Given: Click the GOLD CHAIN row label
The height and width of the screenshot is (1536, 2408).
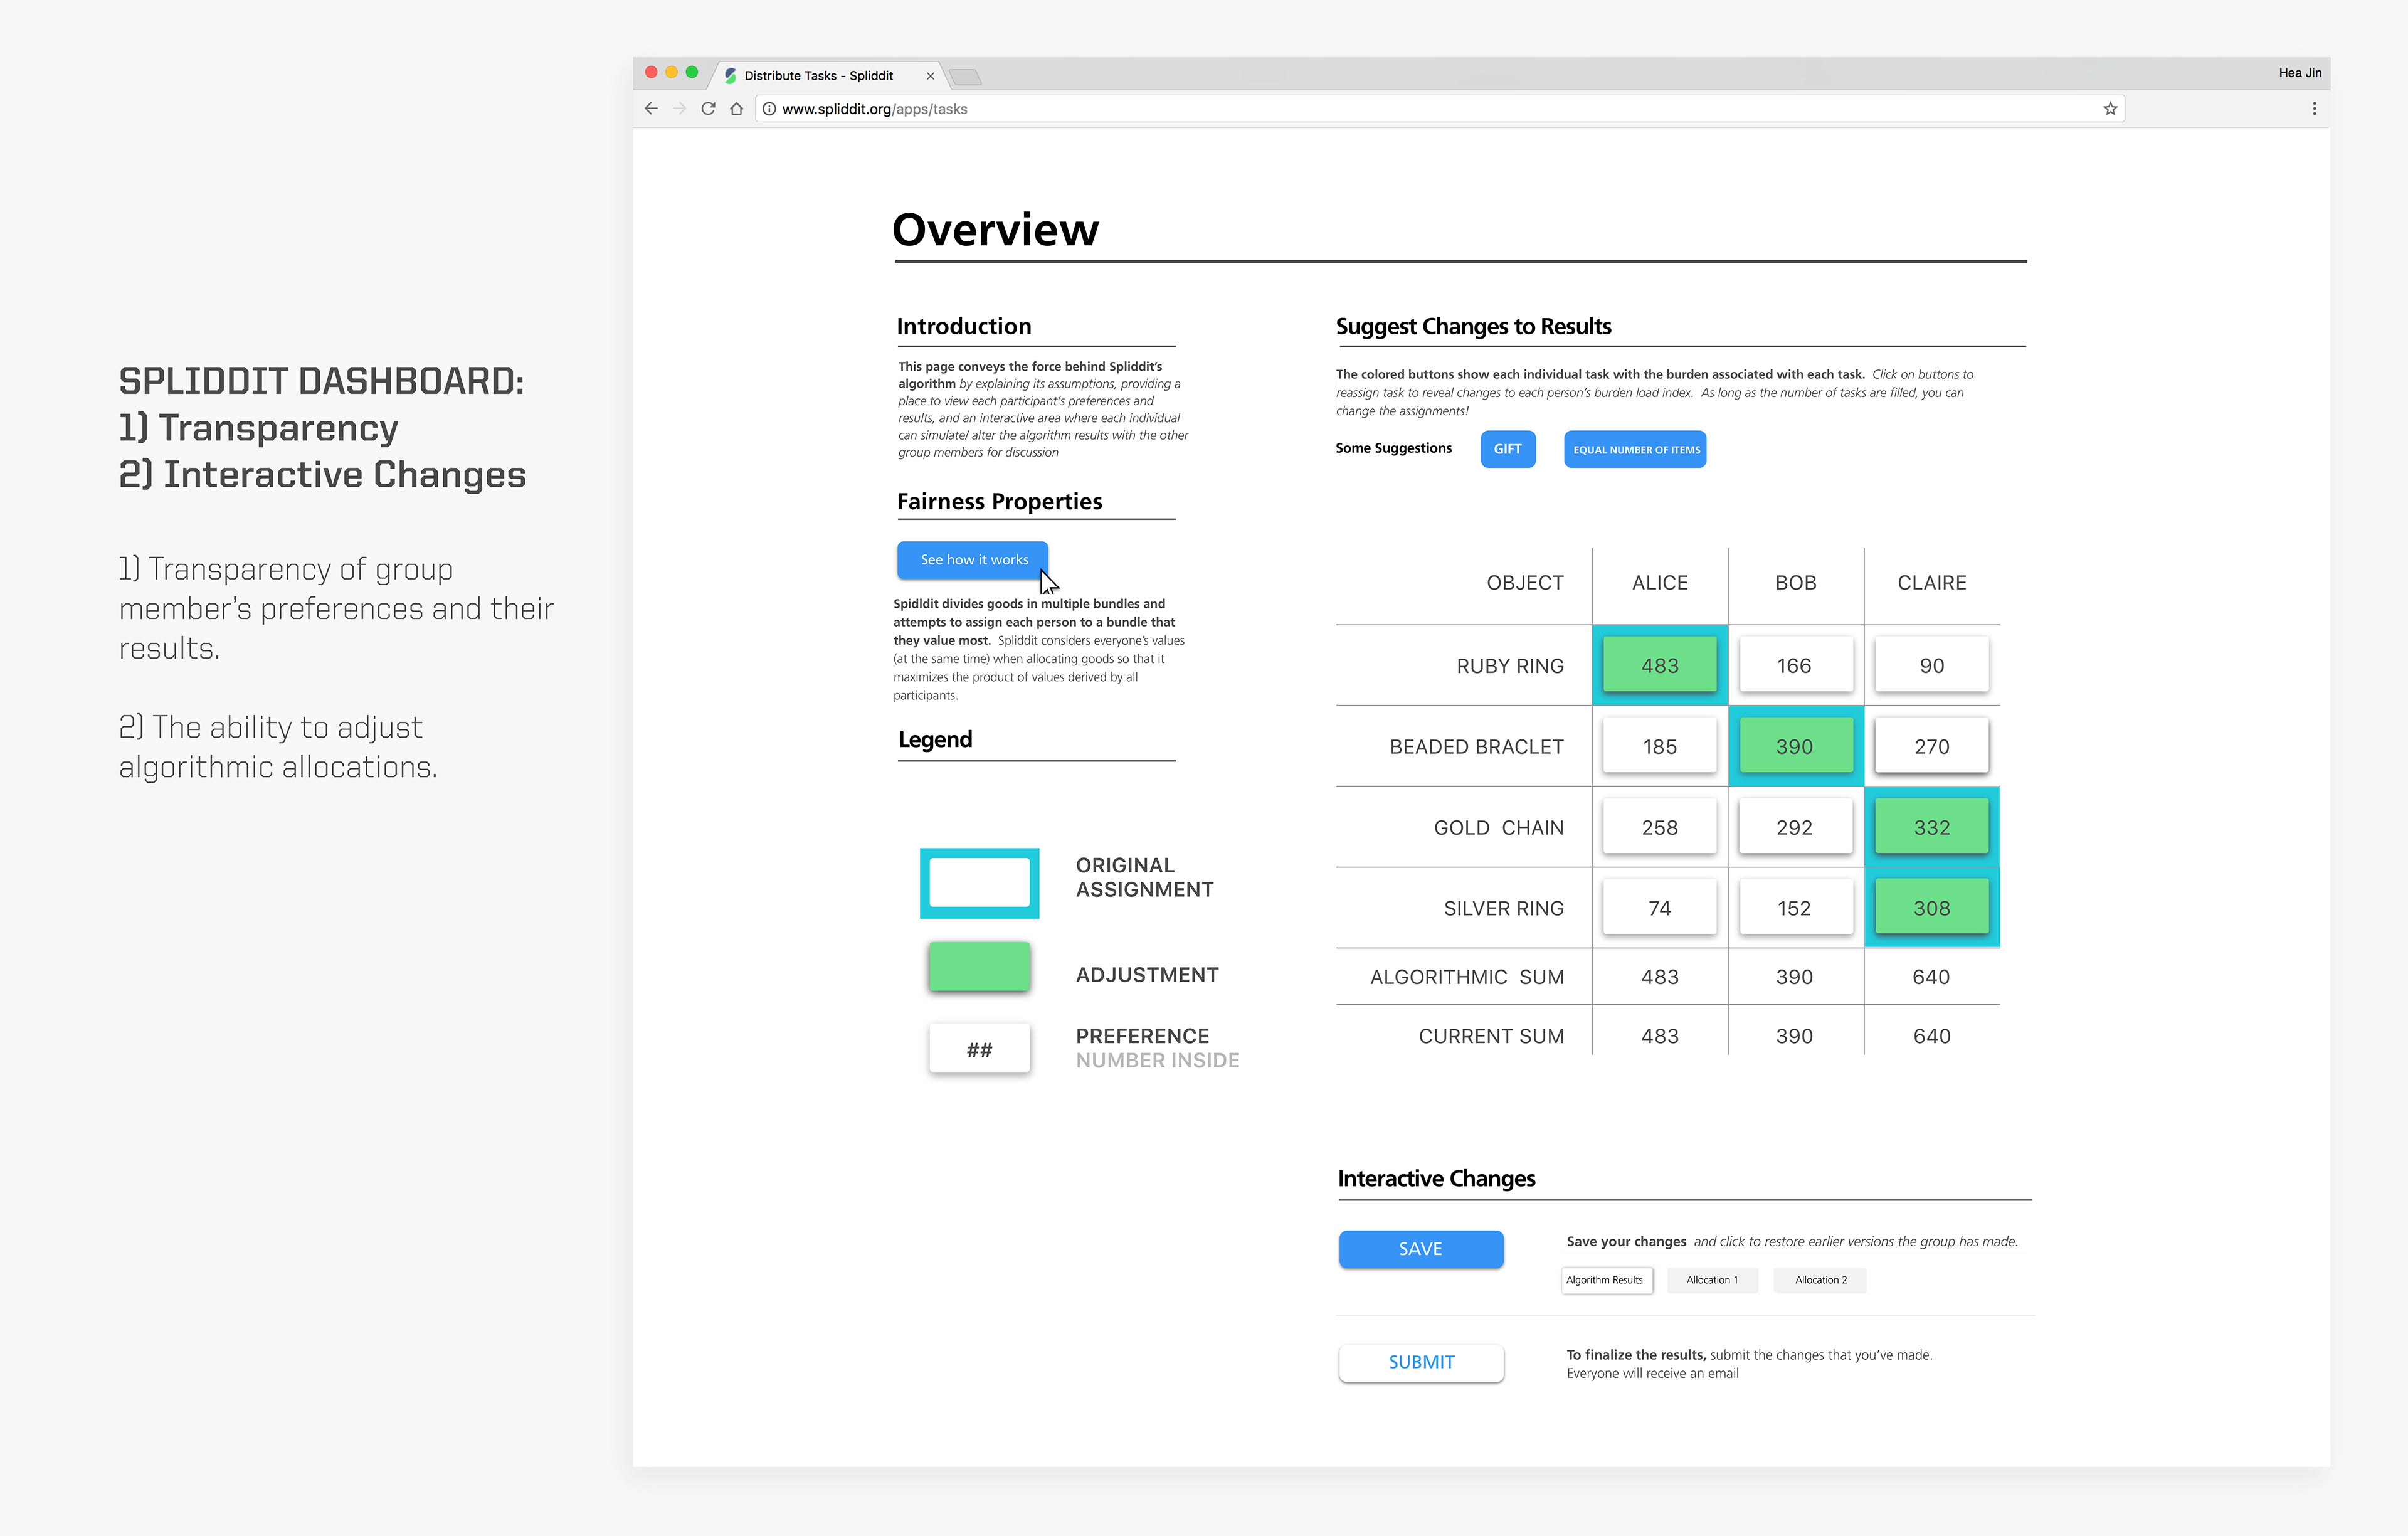Looking at the screenshot, I should (x=1498, y=828).
